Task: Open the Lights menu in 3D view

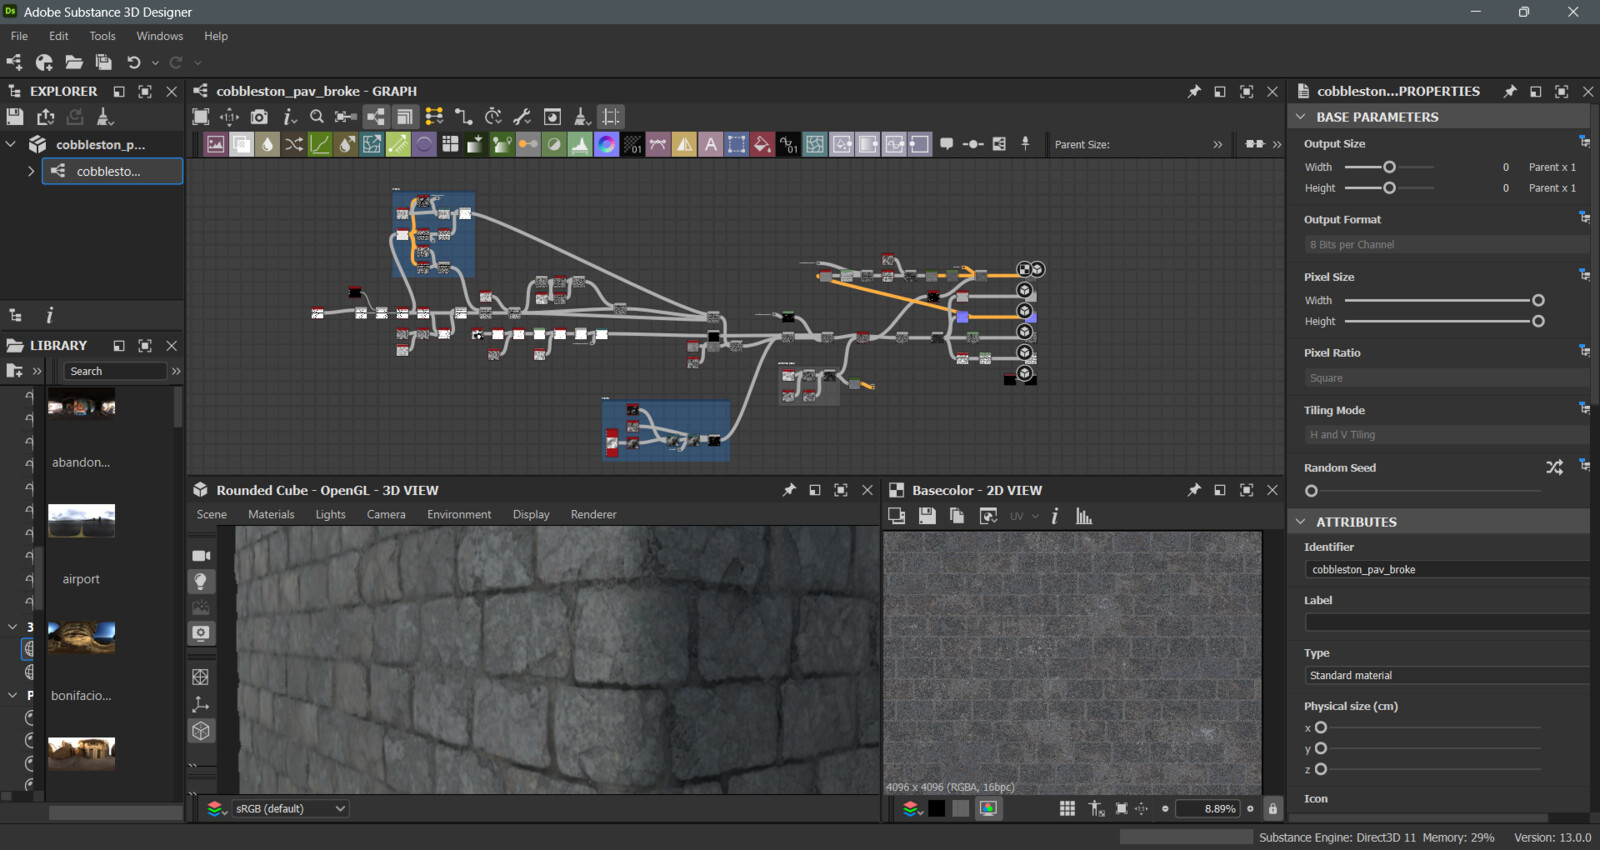Action: click(x=330, y=514)
